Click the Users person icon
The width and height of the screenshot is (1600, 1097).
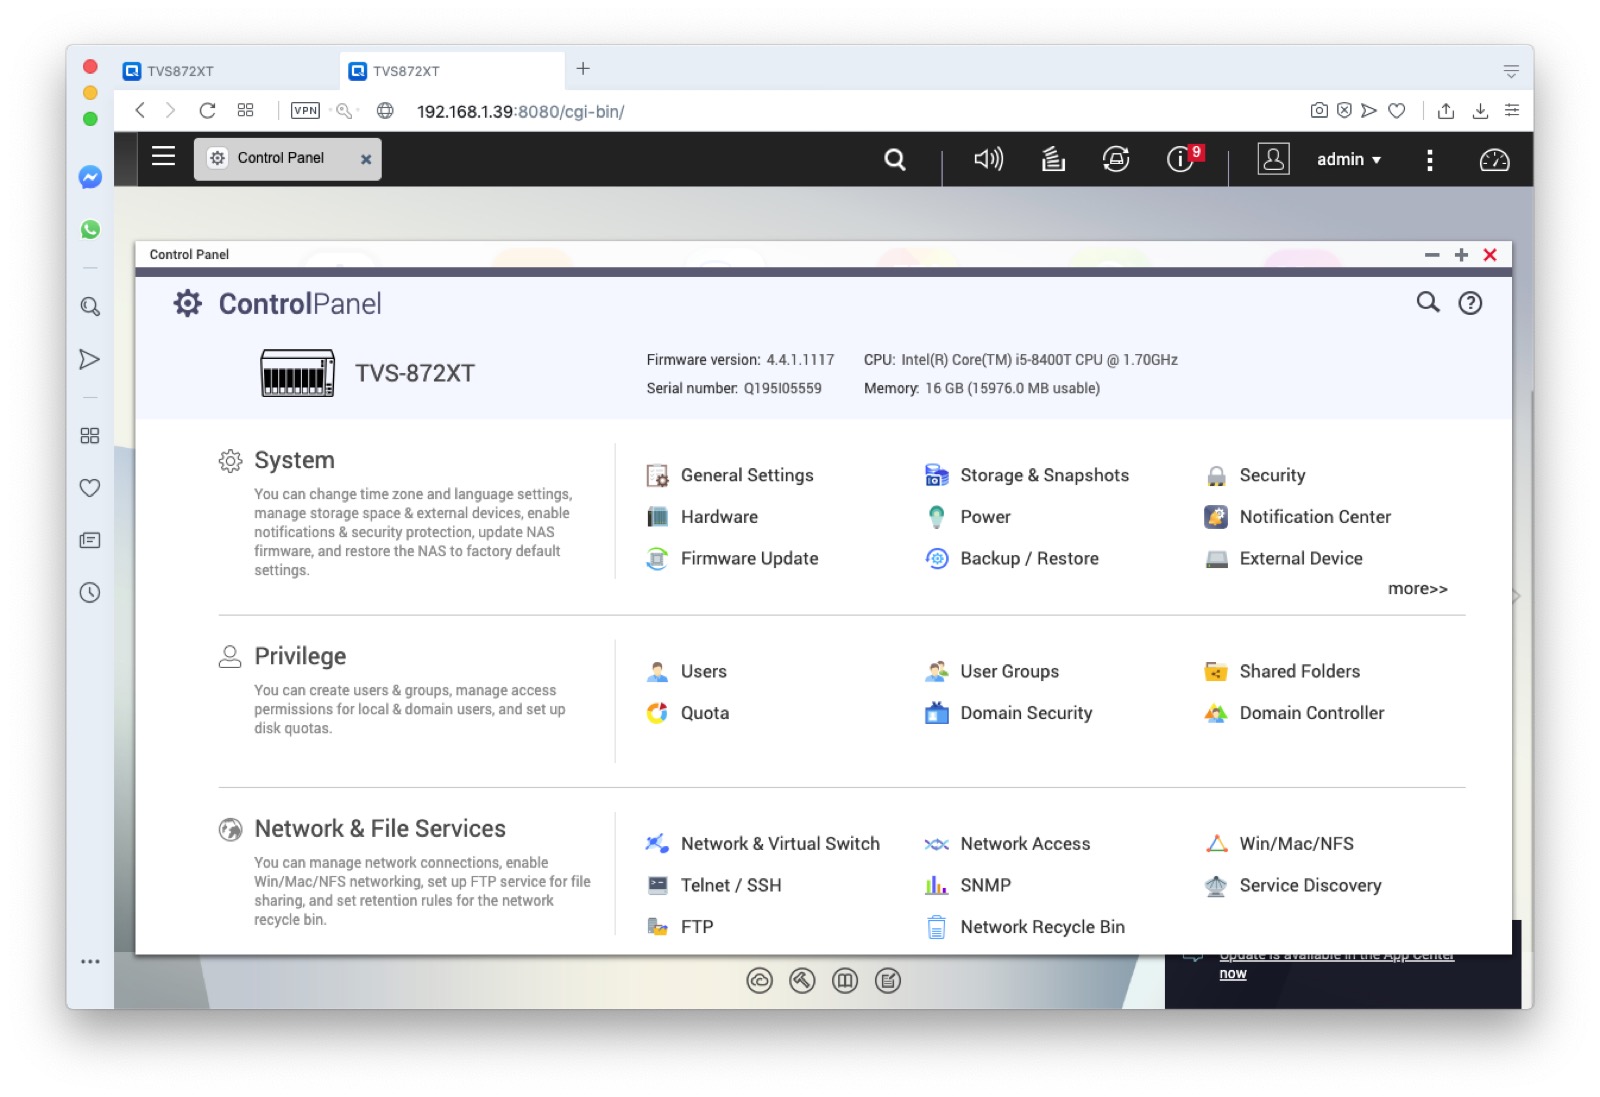click(657, 672)
